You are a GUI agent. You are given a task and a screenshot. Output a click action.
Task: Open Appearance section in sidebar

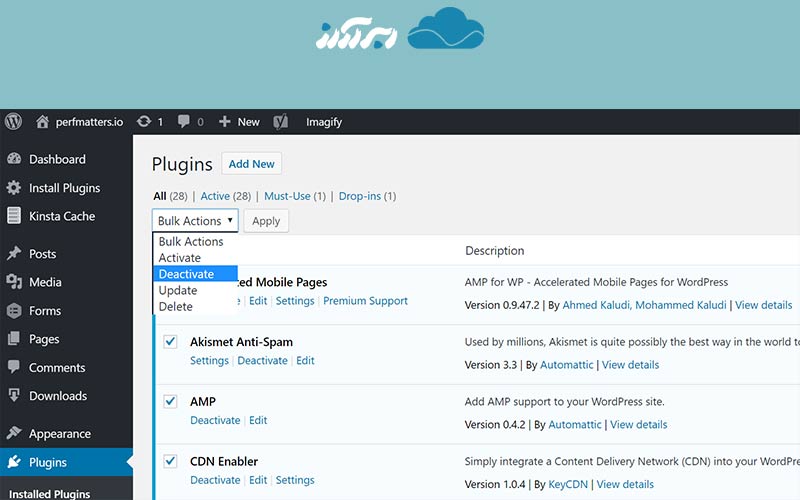click(x=59, y=434)
